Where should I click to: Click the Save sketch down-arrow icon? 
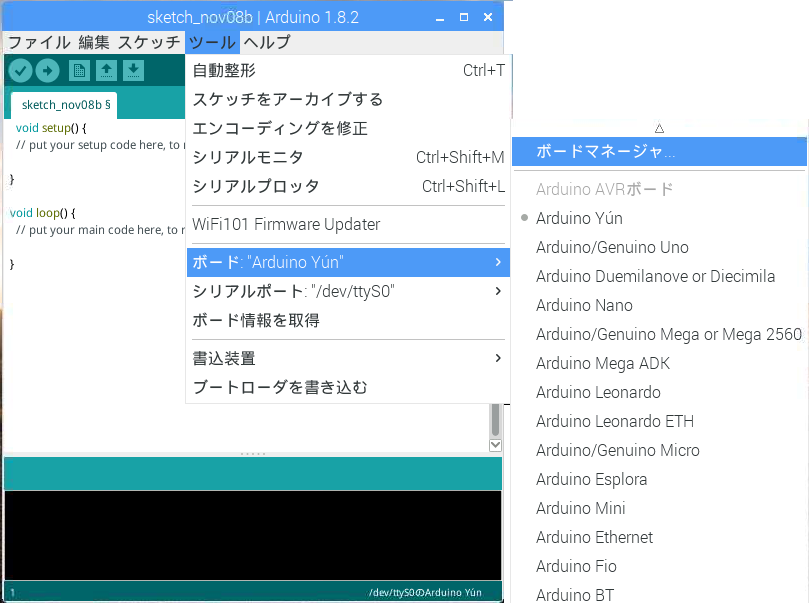click(133, 71)
